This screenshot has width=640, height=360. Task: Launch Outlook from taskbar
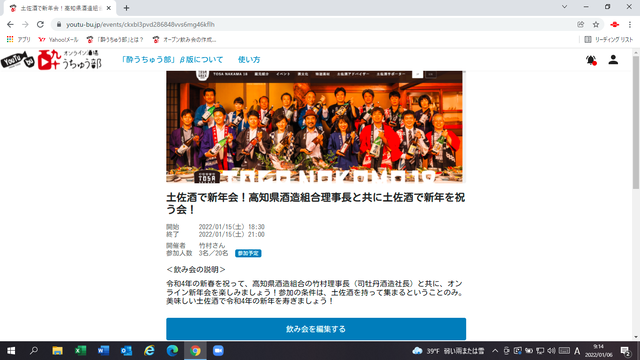[126, 351]
